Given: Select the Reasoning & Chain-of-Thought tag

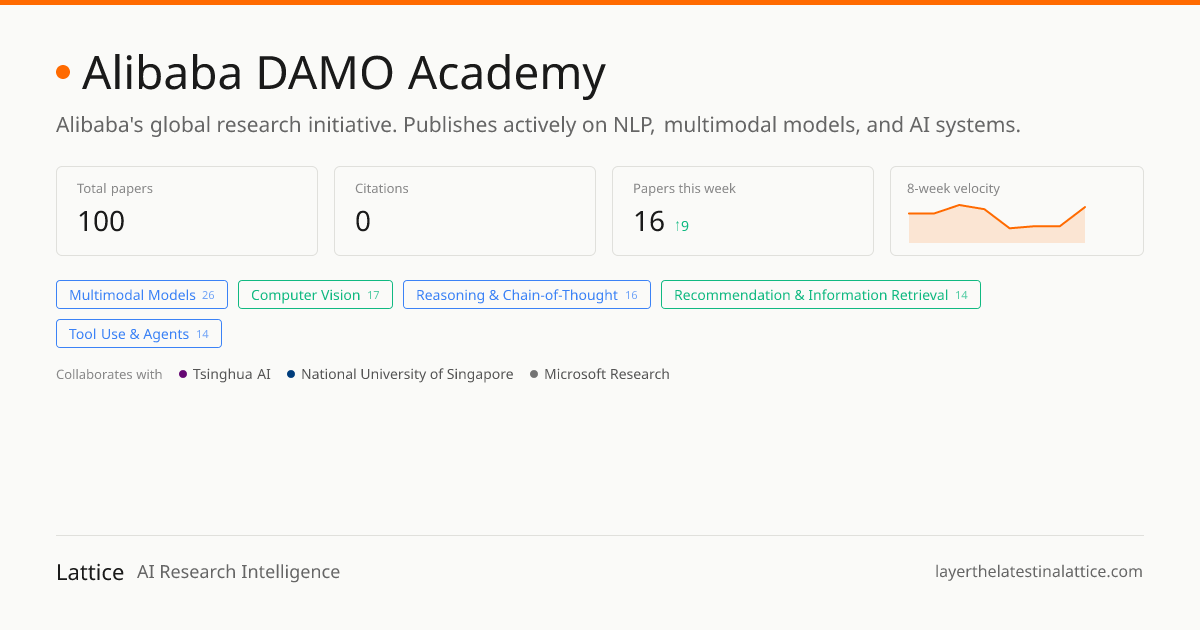Looking at the screenshot, I should tap(527, 295).
